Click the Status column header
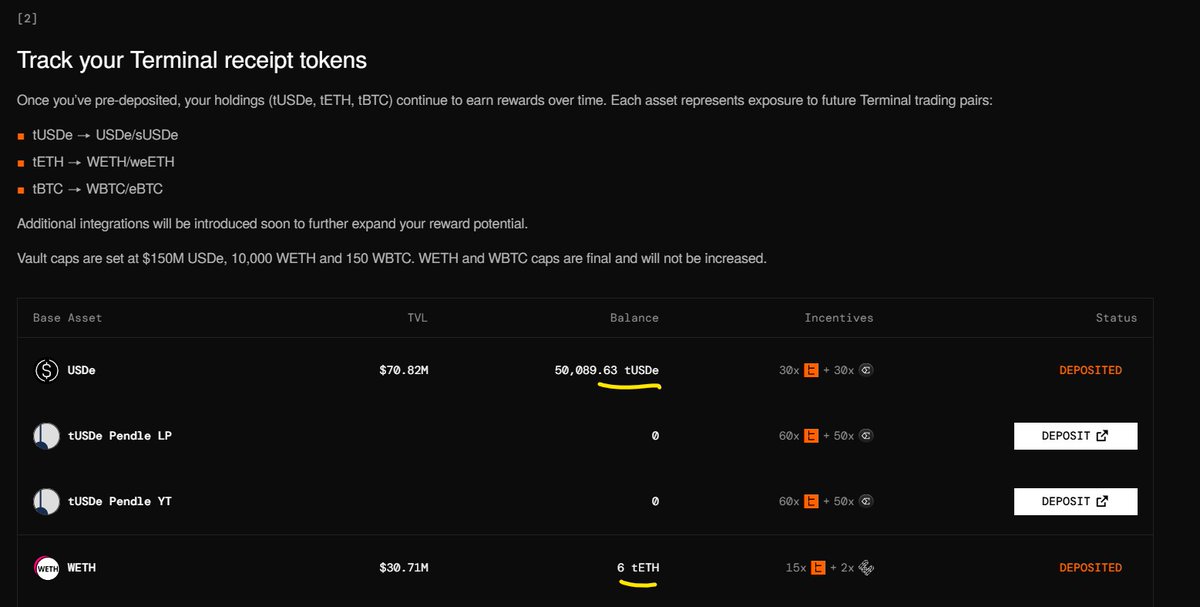The height and width of the screenshot is (607, 1200). pos(1116,318)
